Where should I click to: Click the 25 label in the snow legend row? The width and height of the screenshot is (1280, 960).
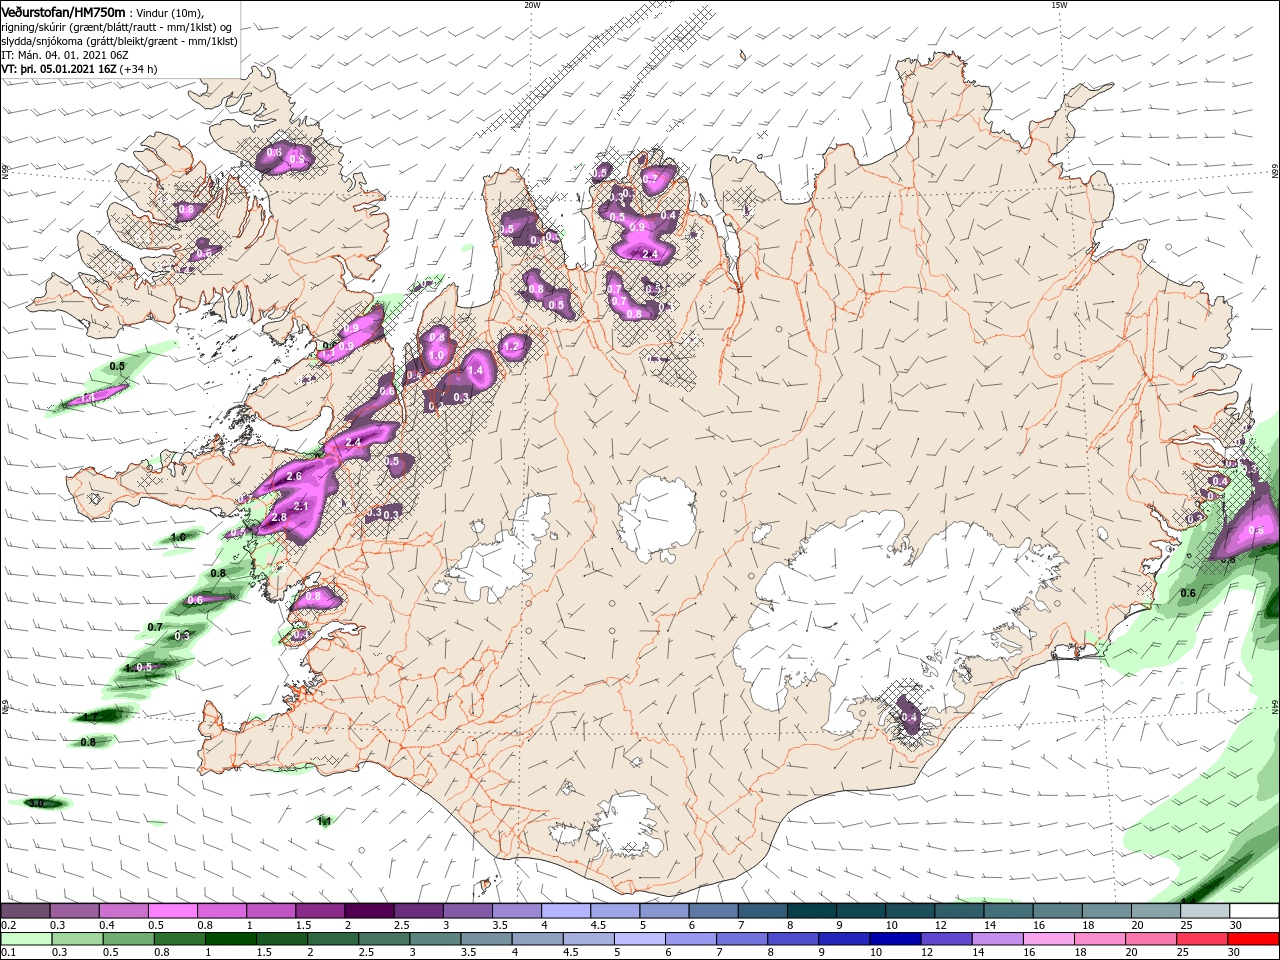point(1187,925)
